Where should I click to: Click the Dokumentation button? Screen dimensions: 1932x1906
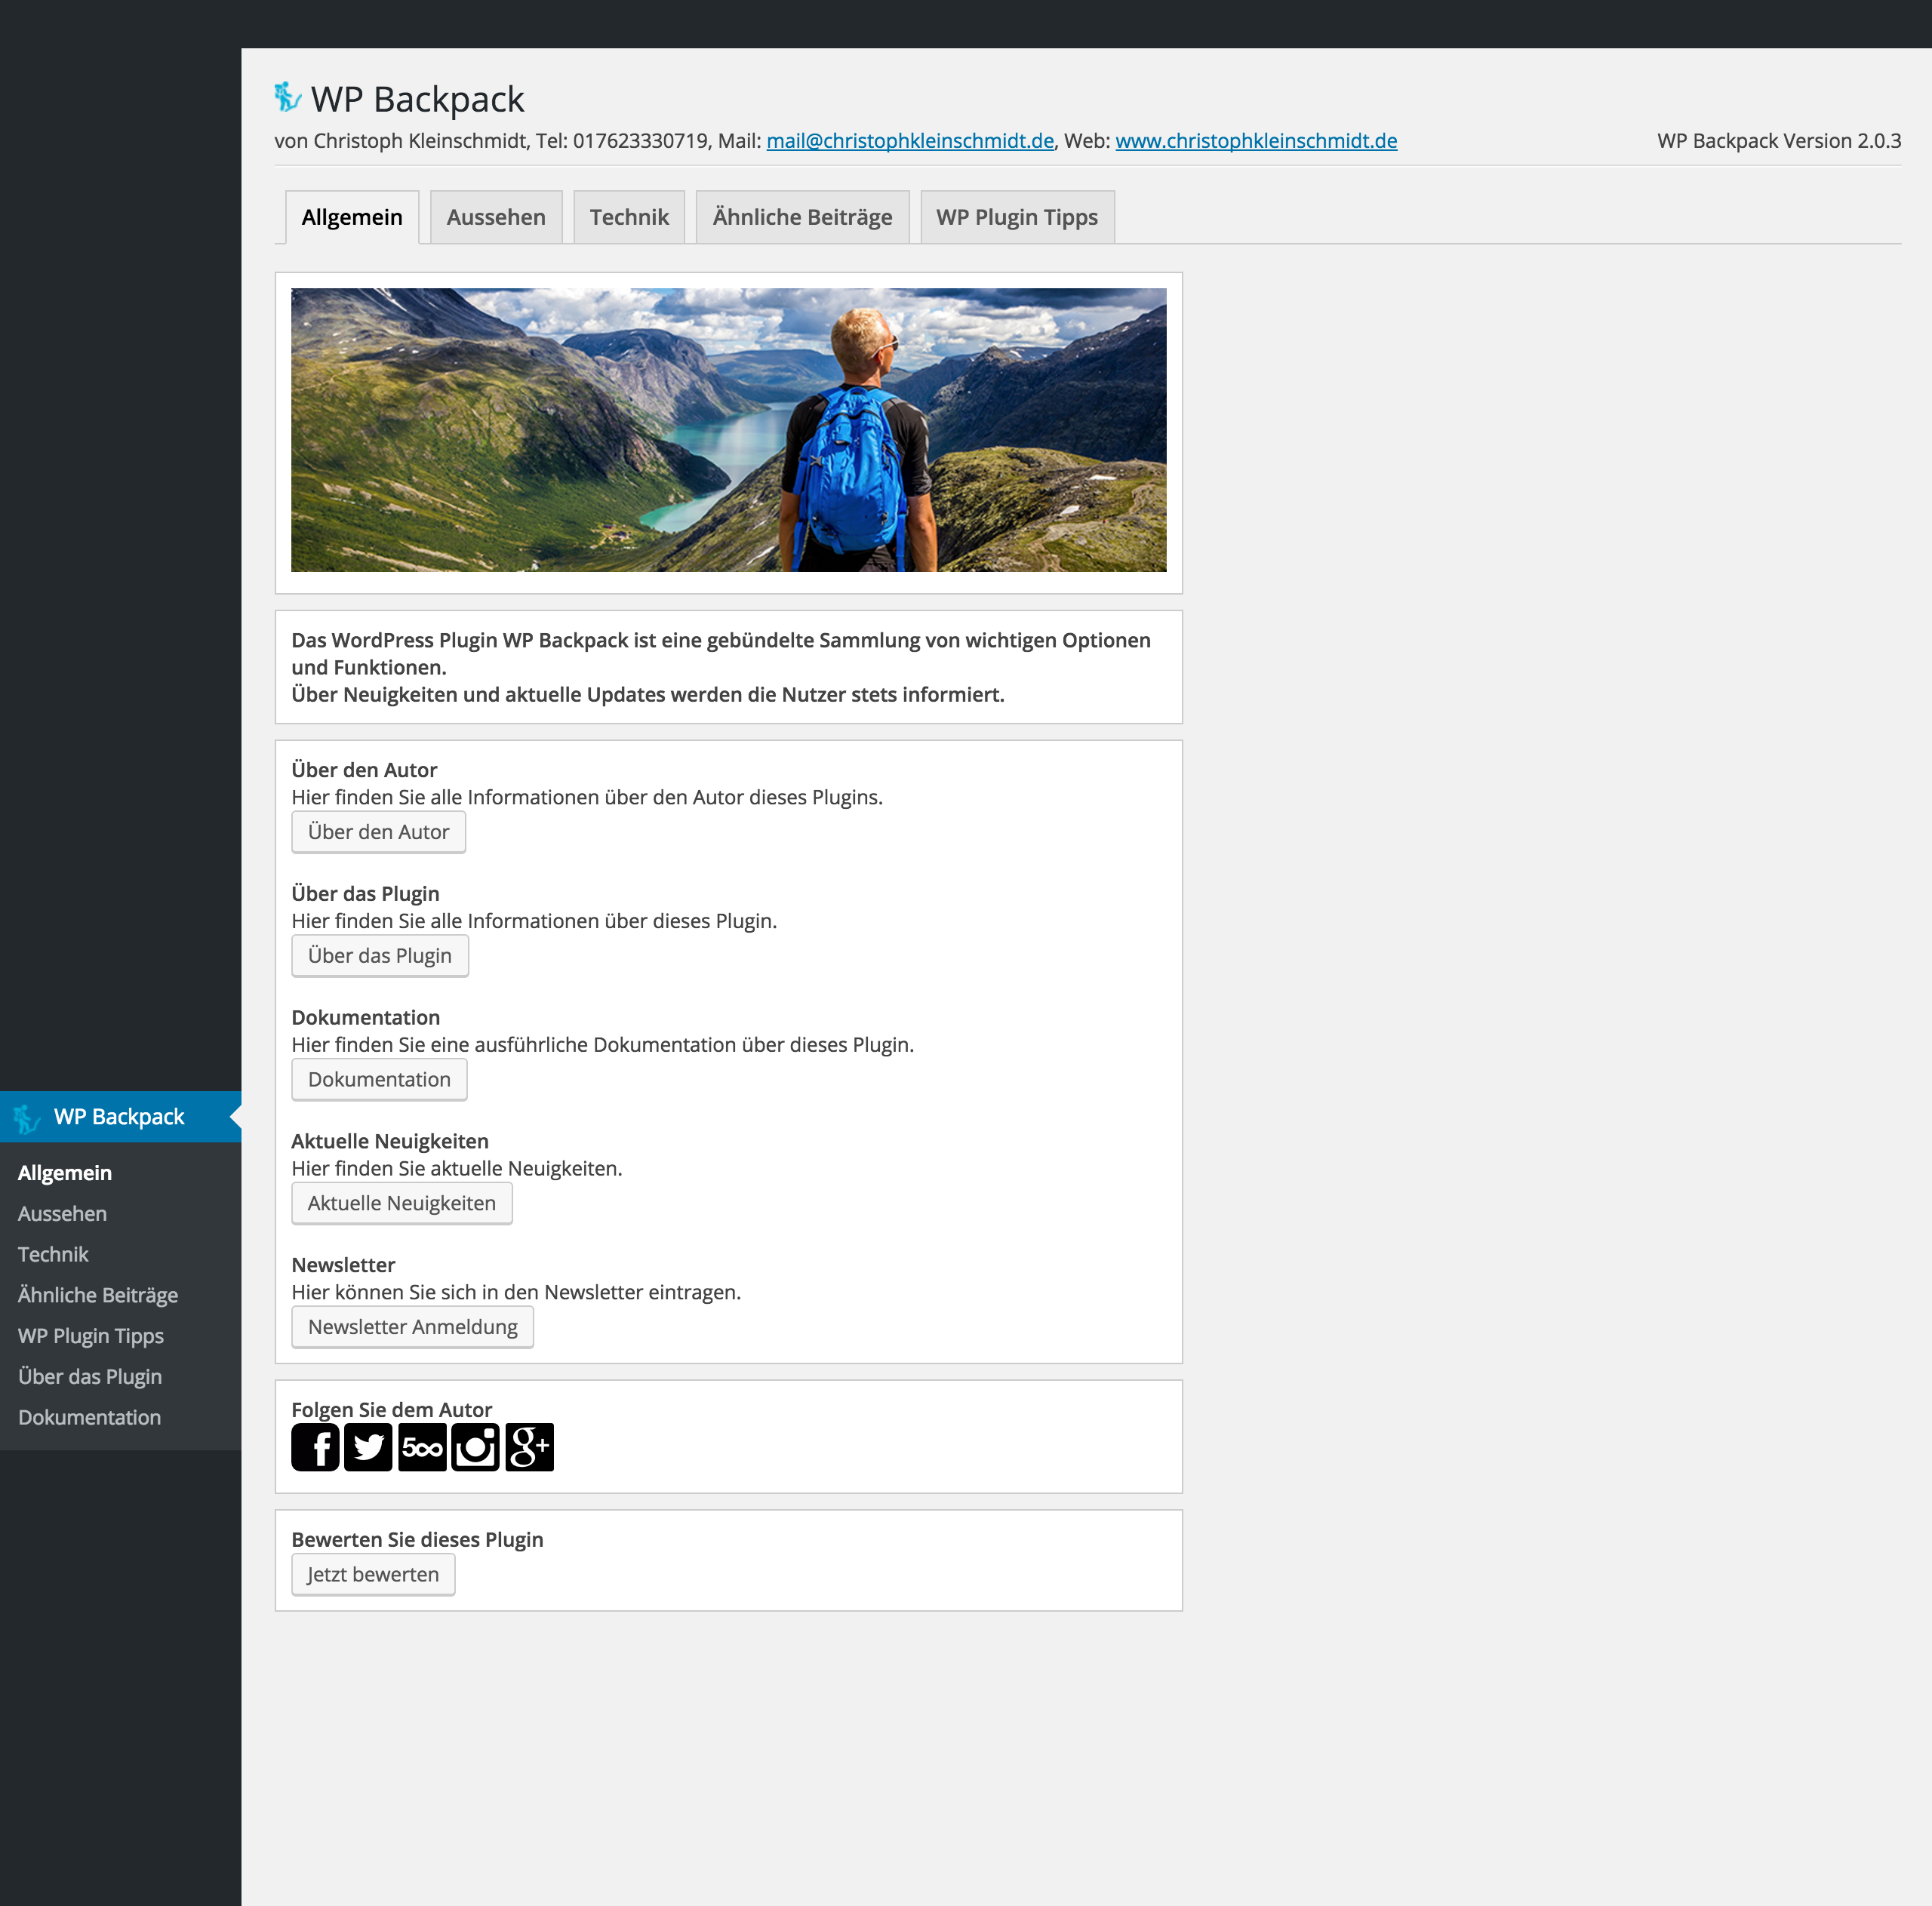[x=379, y=1080]
